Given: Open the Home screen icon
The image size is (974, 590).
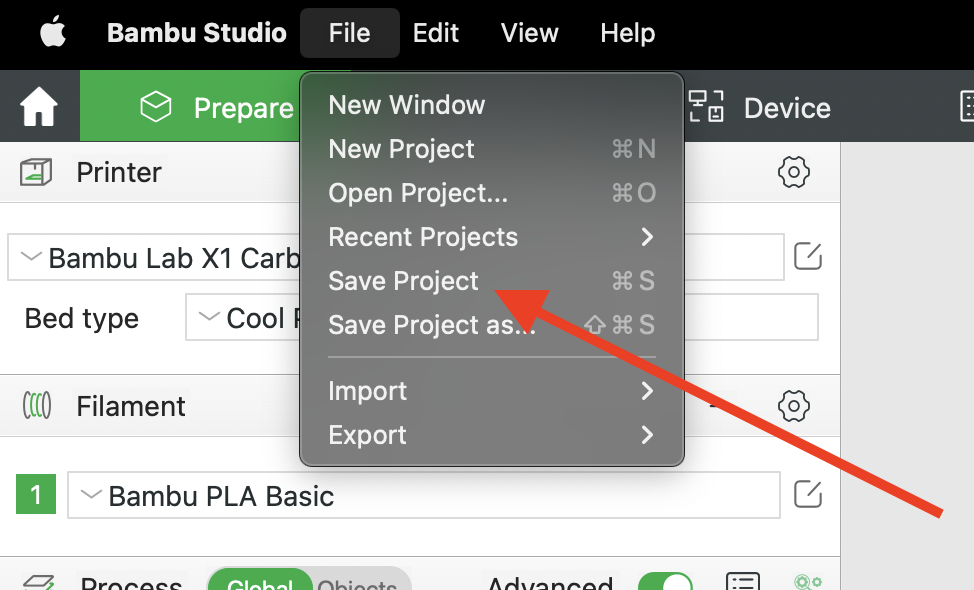Looking at the screenshot, I should point(38,106).
